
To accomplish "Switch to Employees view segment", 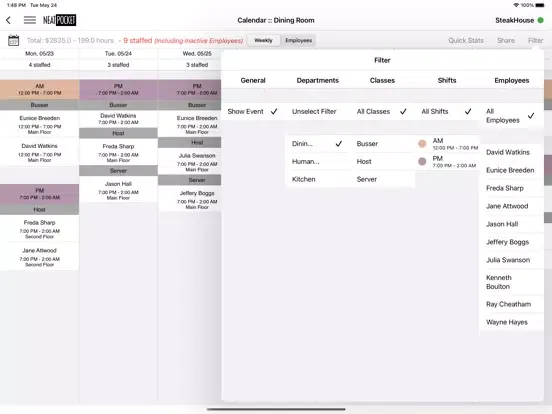I will pos(299,40).
